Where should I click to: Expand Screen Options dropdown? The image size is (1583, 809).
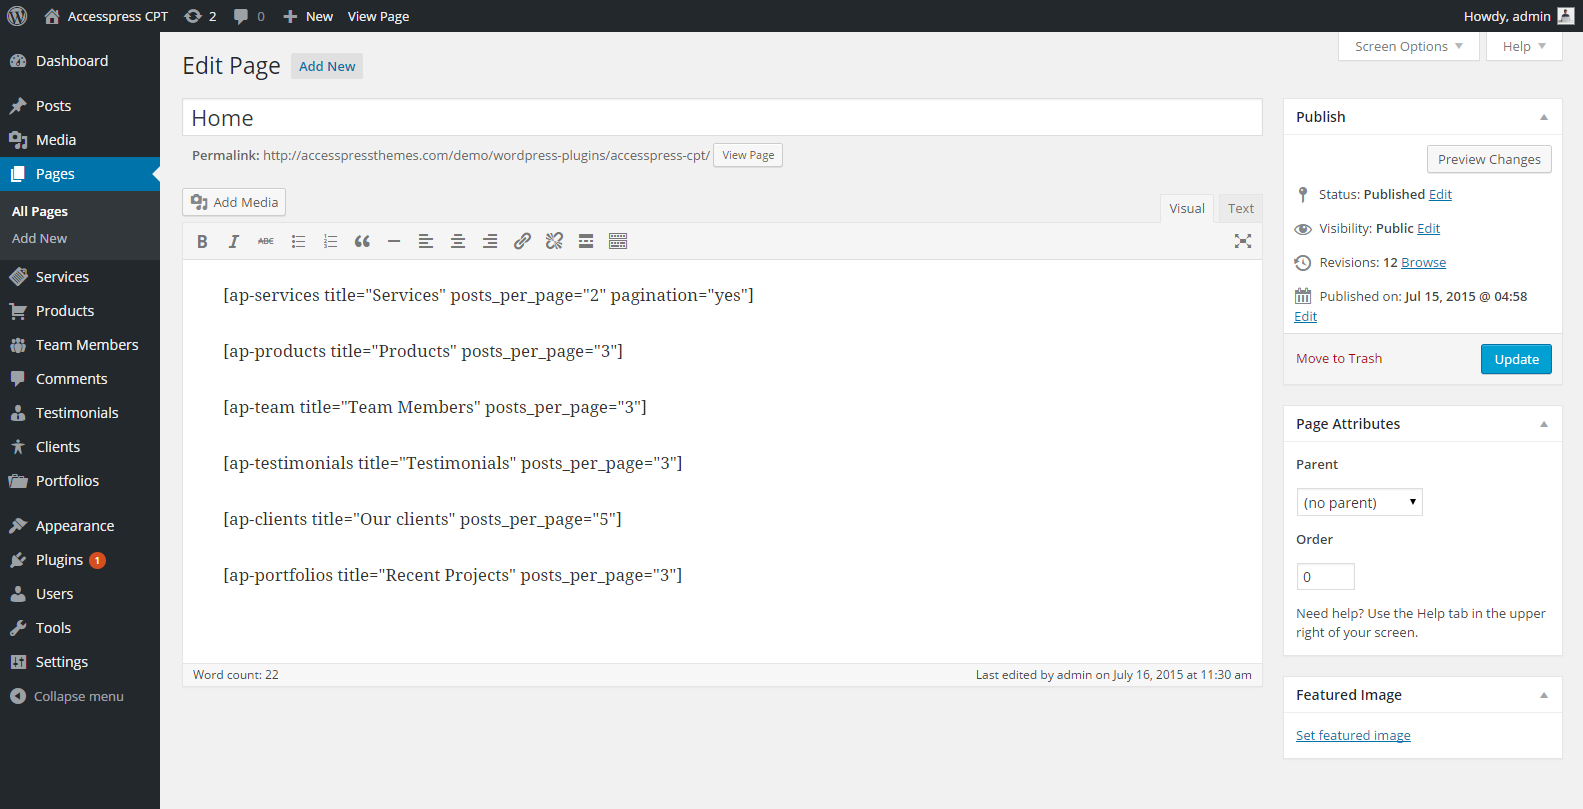tap(1409, 46)
